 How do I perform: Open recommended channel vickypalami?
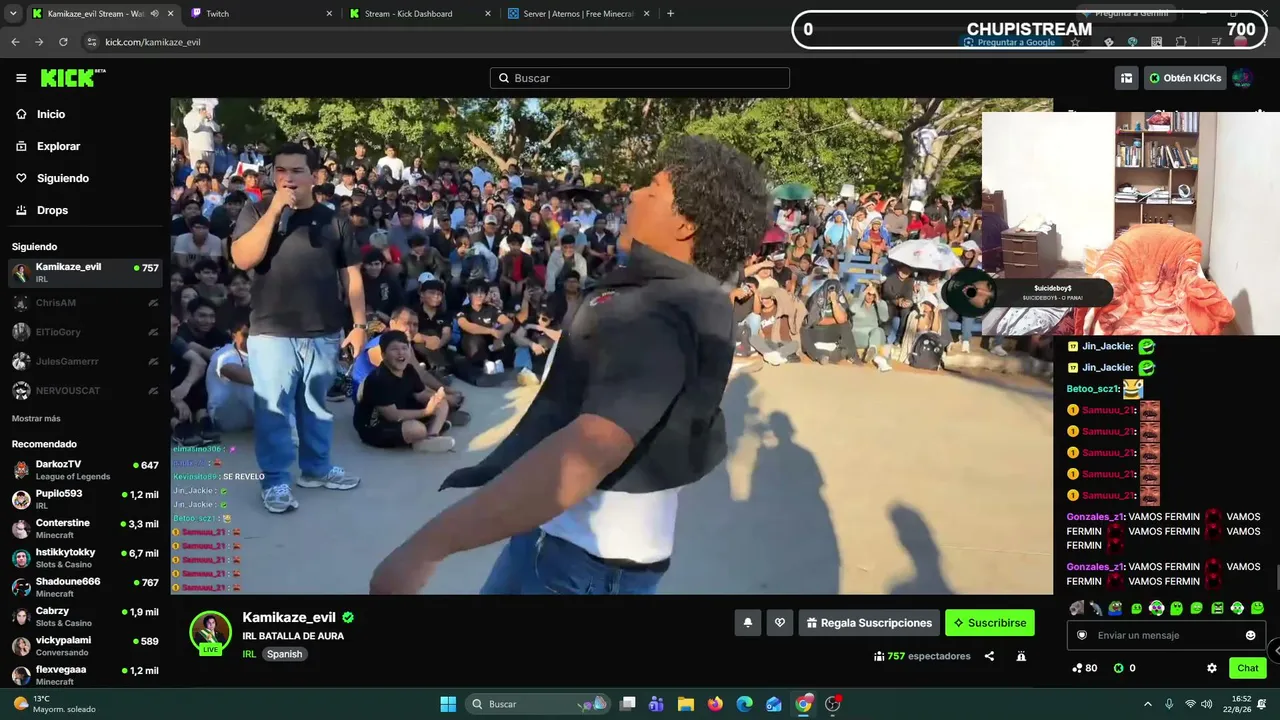click(x=85, y=646)
